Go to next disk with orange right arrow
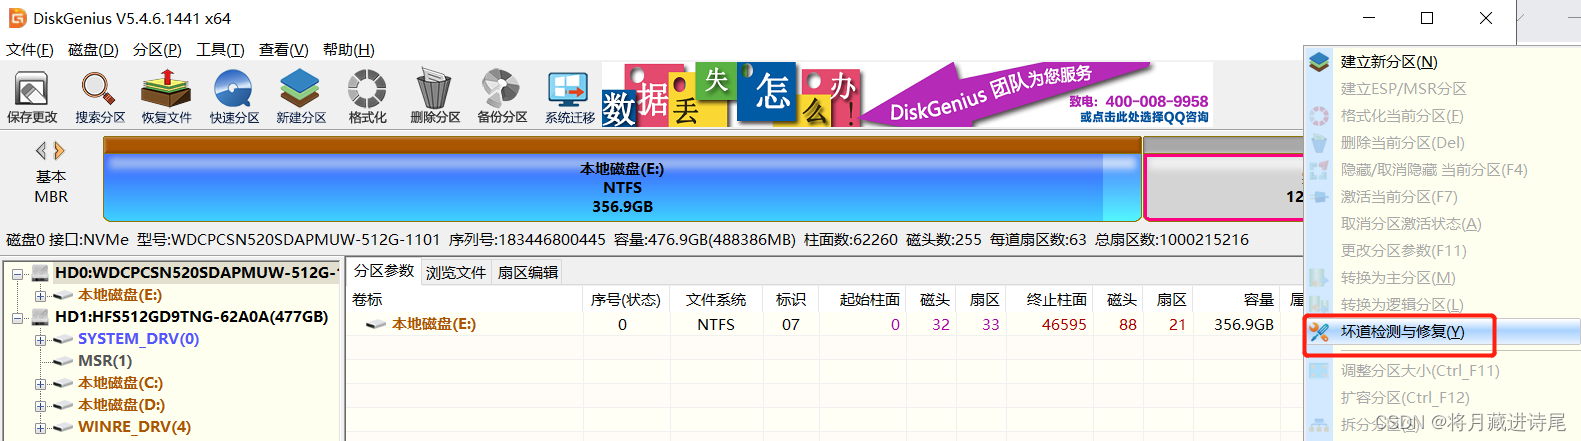Image resolution: width=1581 pixels, height=441 pixels. pyautogui.click(x=60, y=151)
